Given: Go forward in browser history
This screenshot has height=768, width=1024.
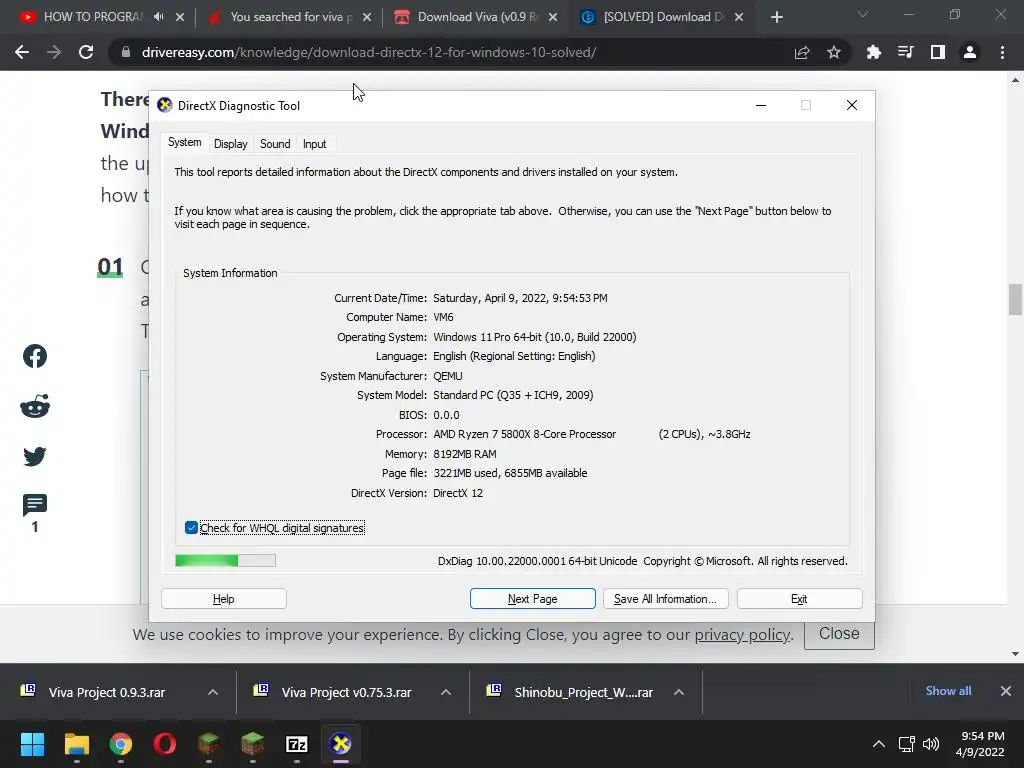Looking at the screenshot, I should [54, 52].
